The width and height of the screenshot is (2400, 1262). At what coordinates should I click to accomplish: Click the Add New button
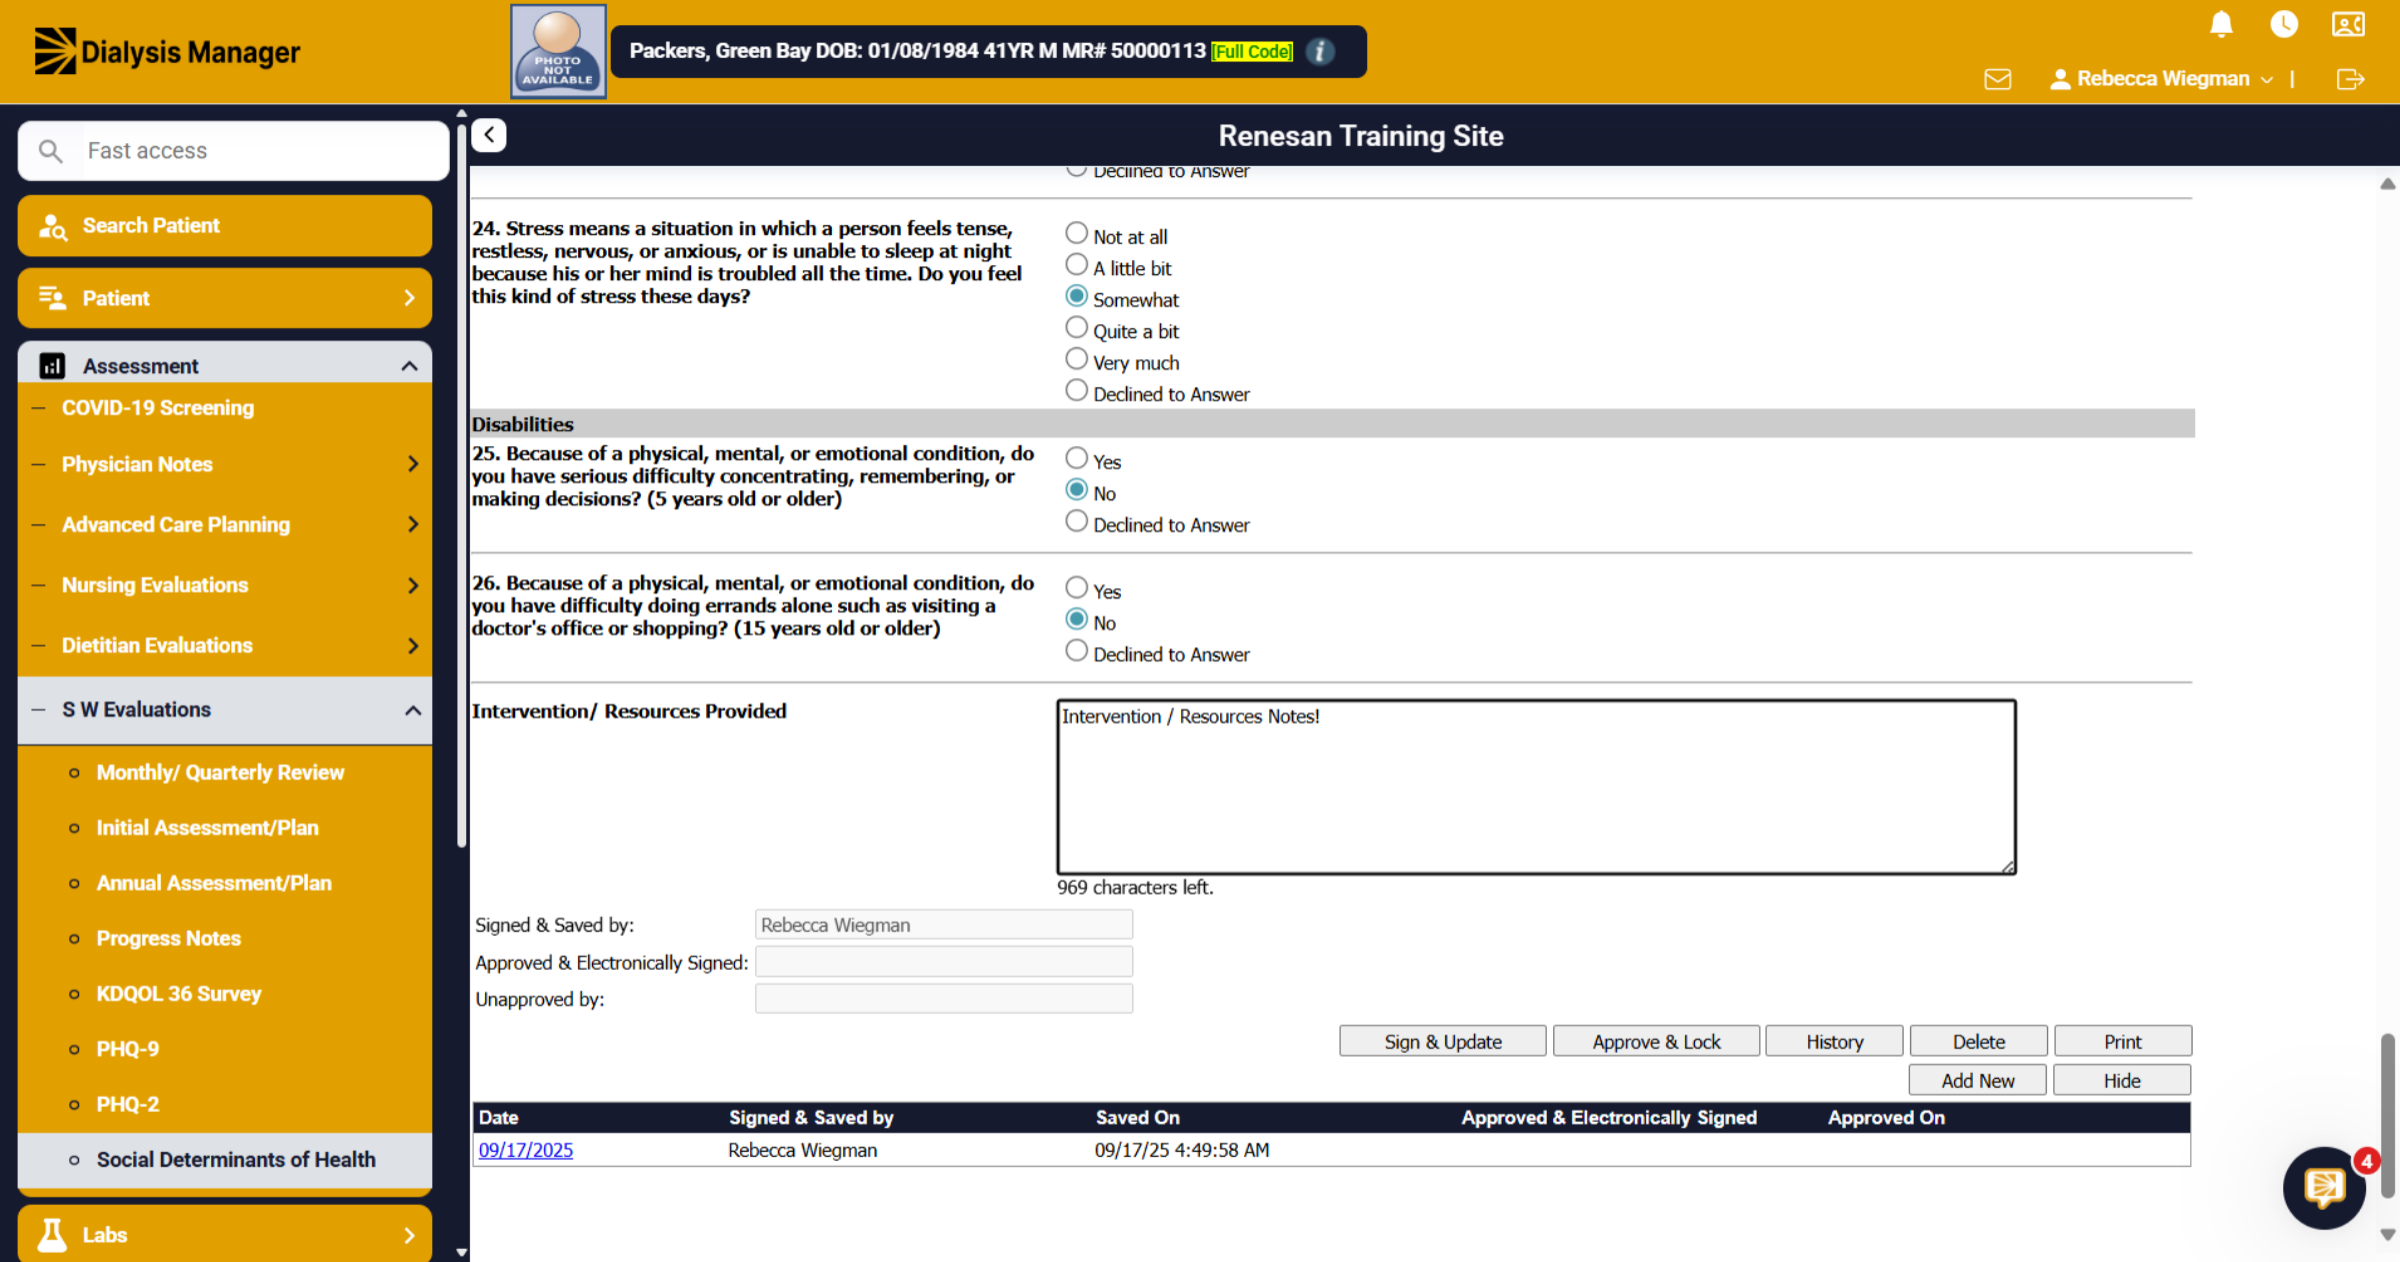coord(1977,1081)
